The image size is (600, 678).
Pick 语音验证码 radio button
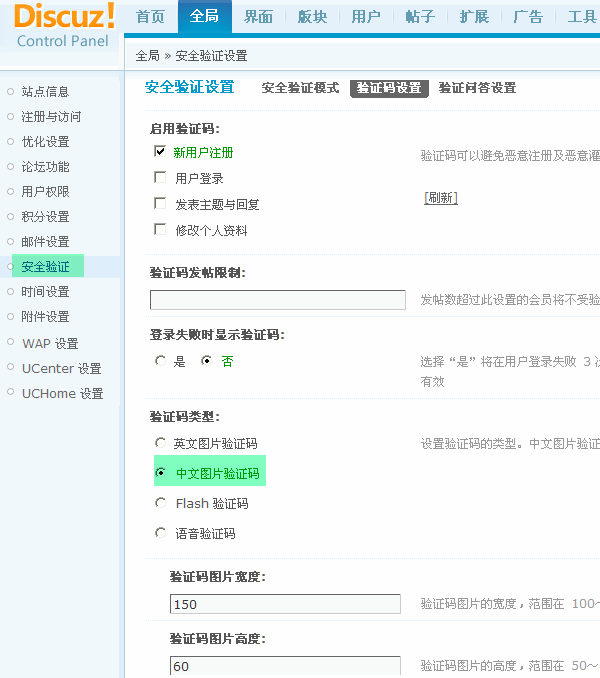pyautogui.click(x=160, y=533)
